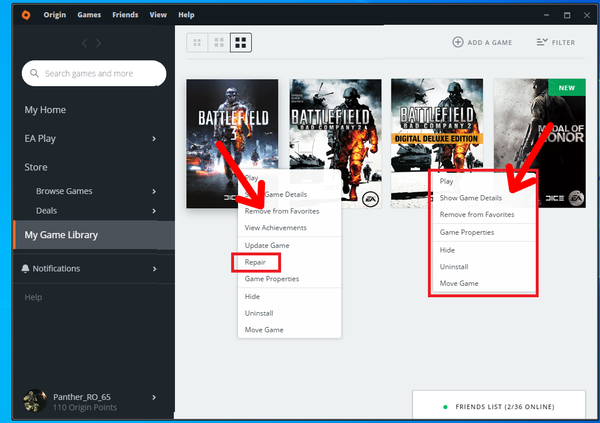Image resolution: width=600 pixels, height=423 pixels.
Task: Choose View Achievements menu entry
Action: [x=276, y=228]
